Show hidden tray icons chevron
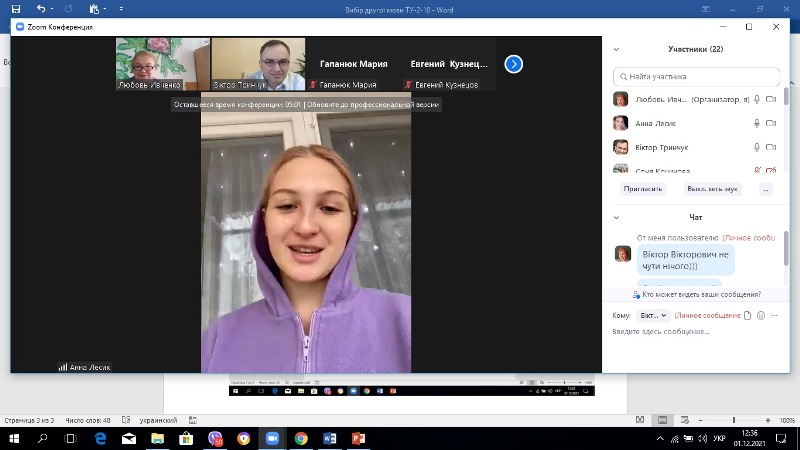This screenshot has height=450, width=800. point(660,439)
